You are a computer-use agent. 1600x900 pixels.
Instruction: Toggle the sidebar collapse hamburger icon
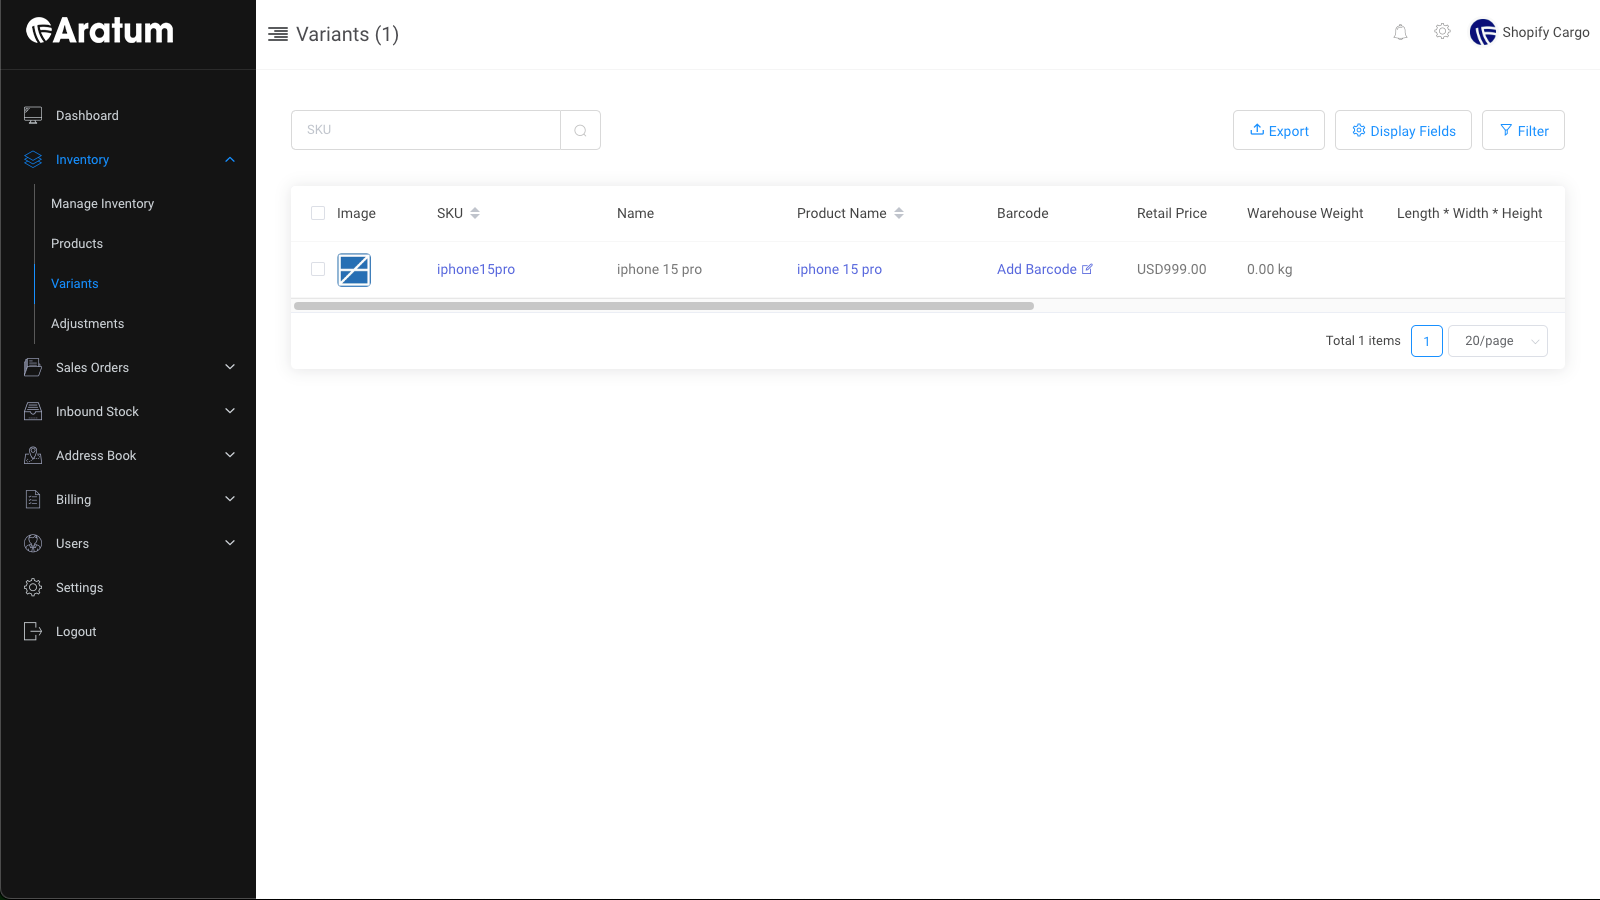click(278, 34)
